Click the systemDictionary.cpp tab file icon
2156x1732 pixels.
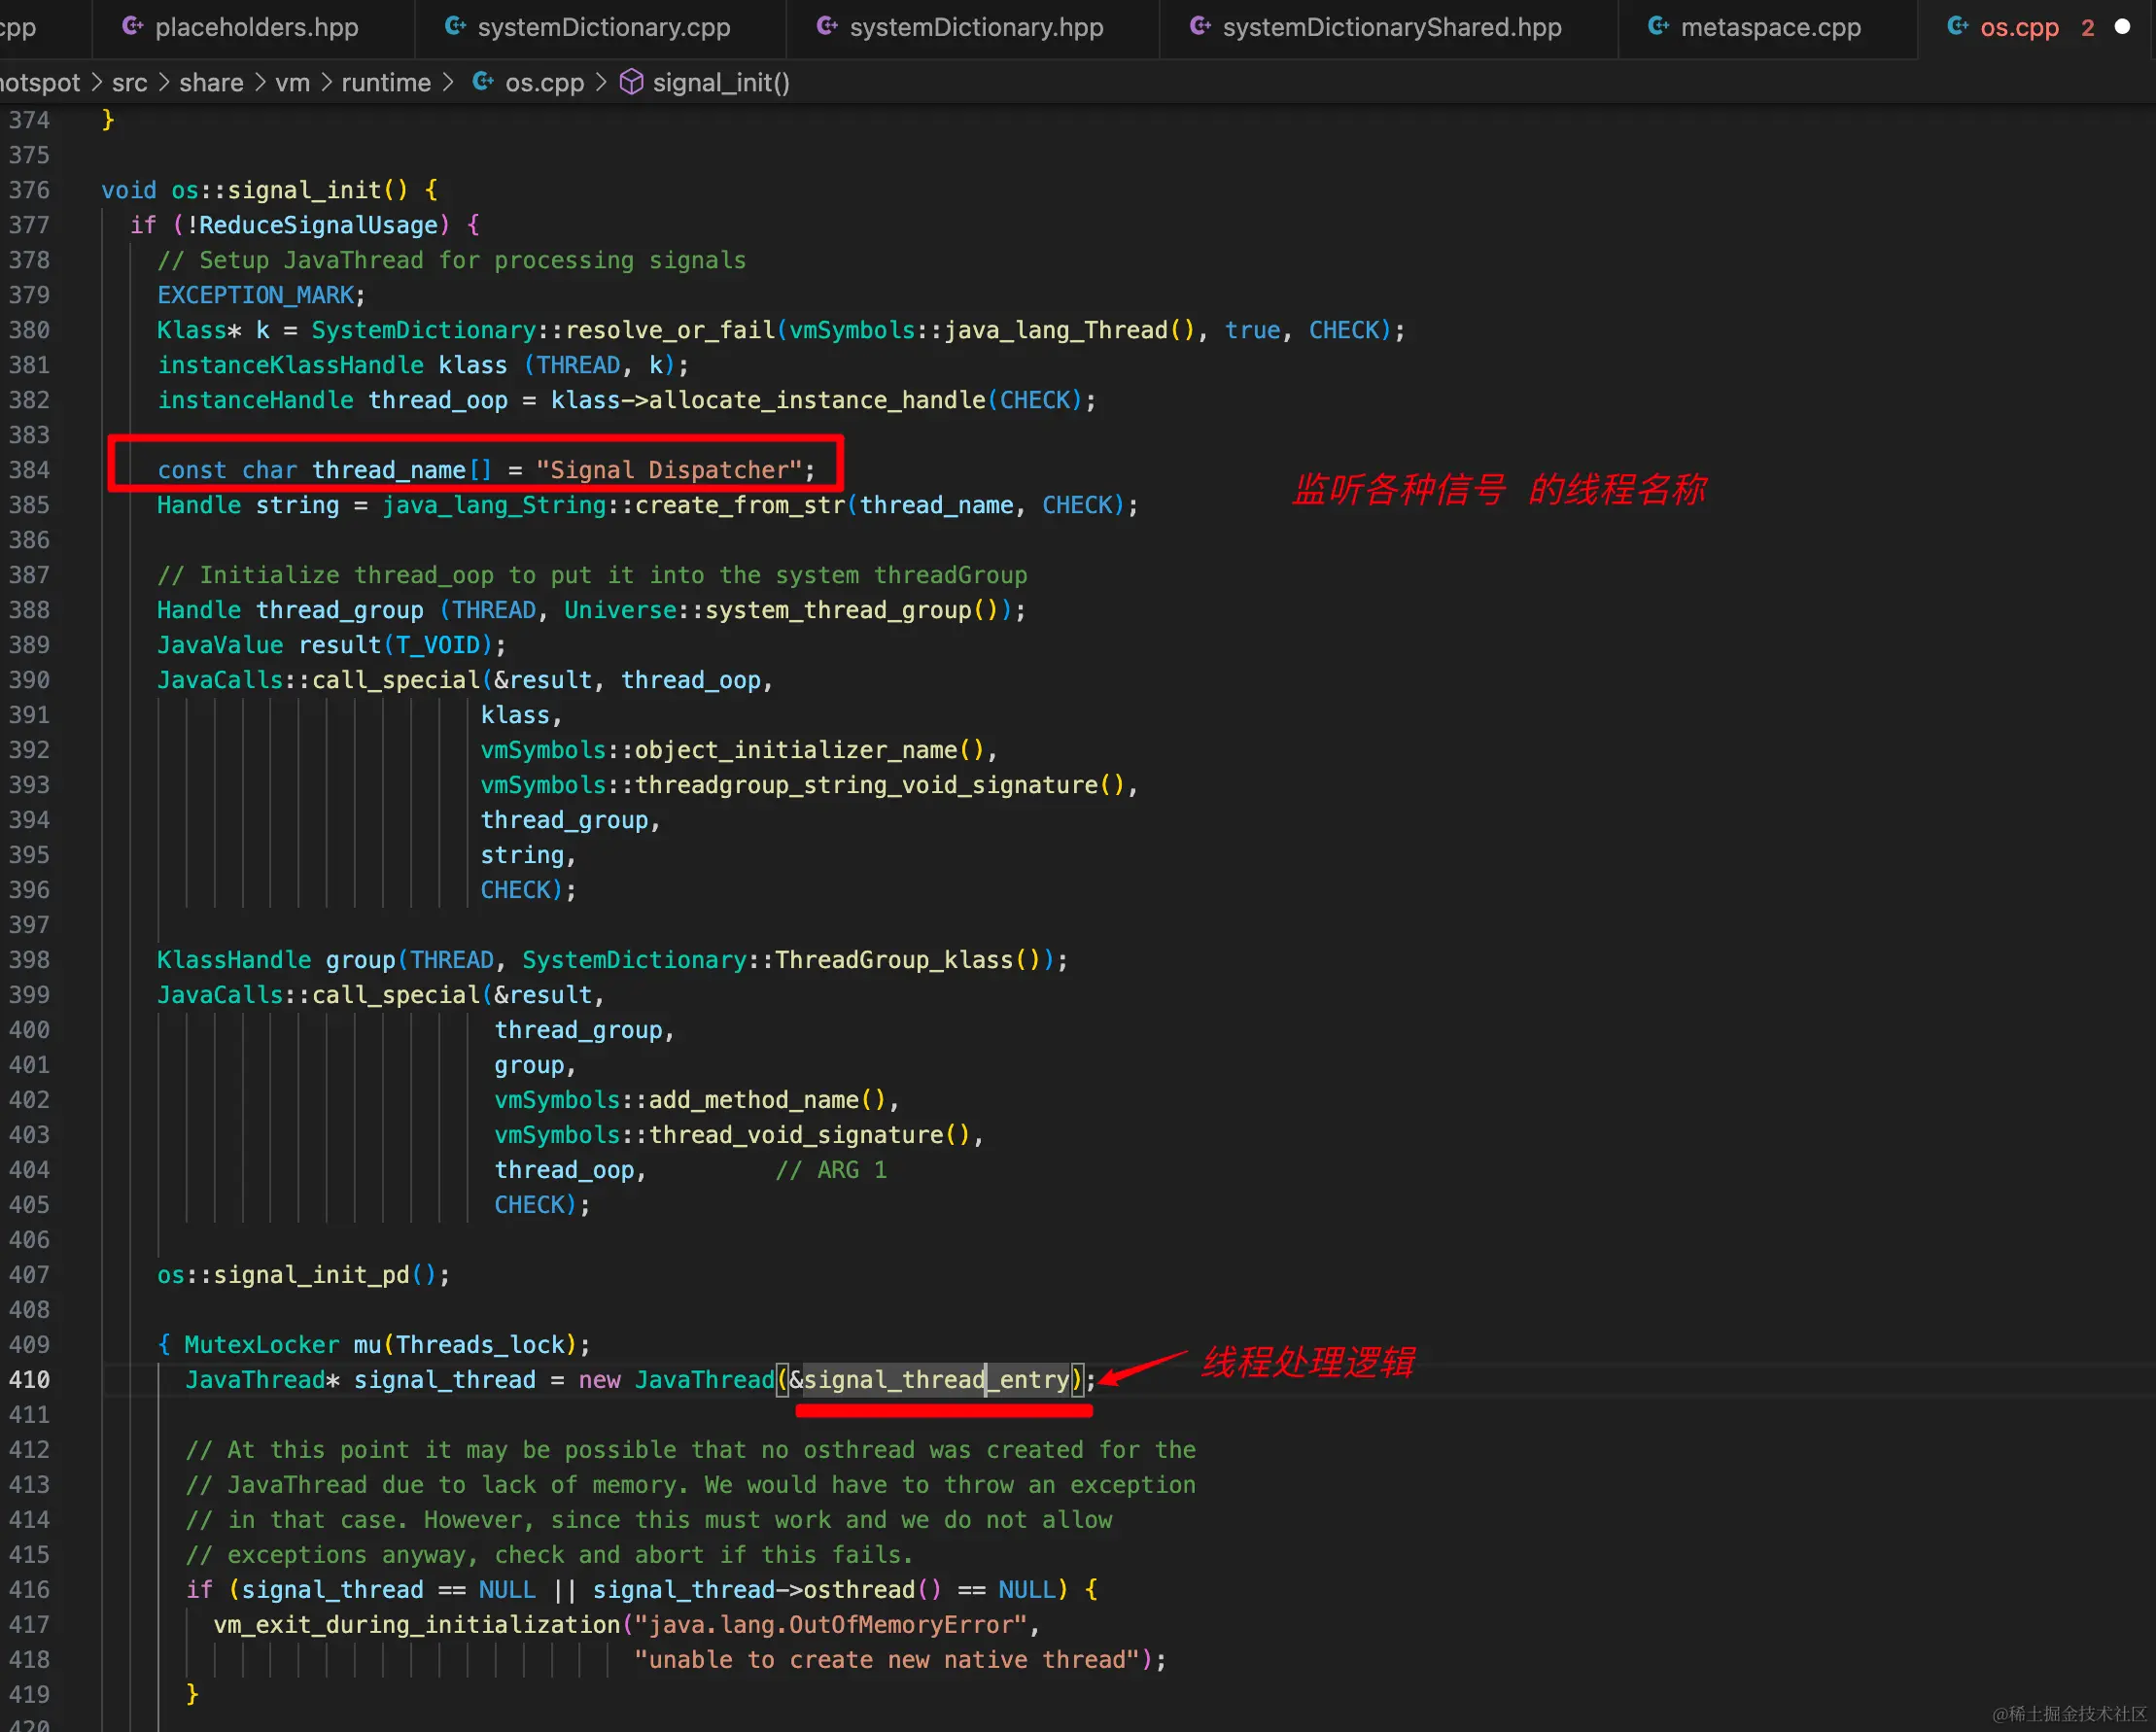click(455, 27)
